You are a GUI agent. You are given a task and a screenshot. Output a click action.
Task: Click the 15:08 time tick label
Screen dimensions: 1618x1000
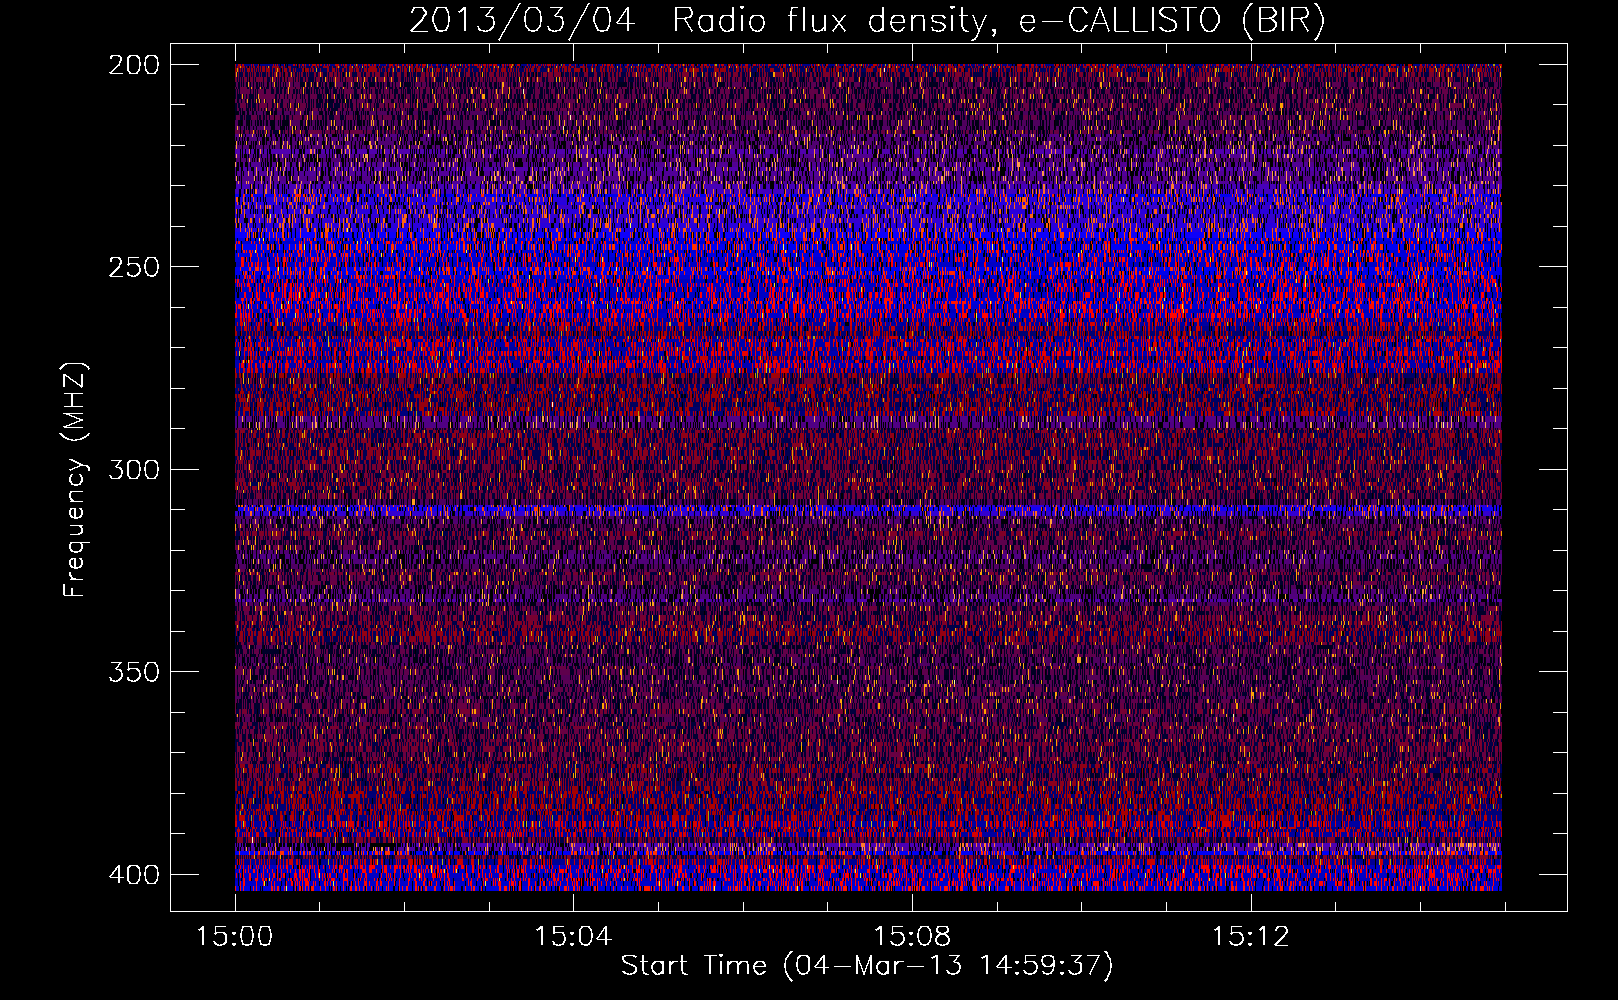[x=912, y=937]
